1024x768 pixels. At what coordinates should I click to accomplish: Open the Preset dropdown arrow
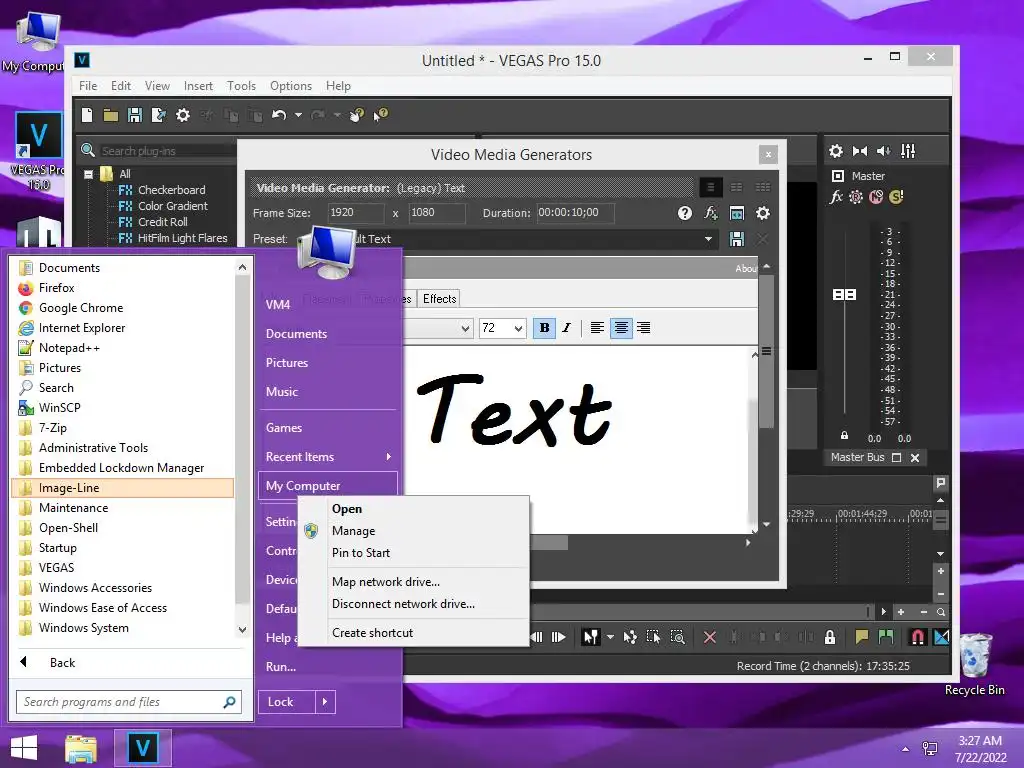pyautogui.click(x=709, y=239)
